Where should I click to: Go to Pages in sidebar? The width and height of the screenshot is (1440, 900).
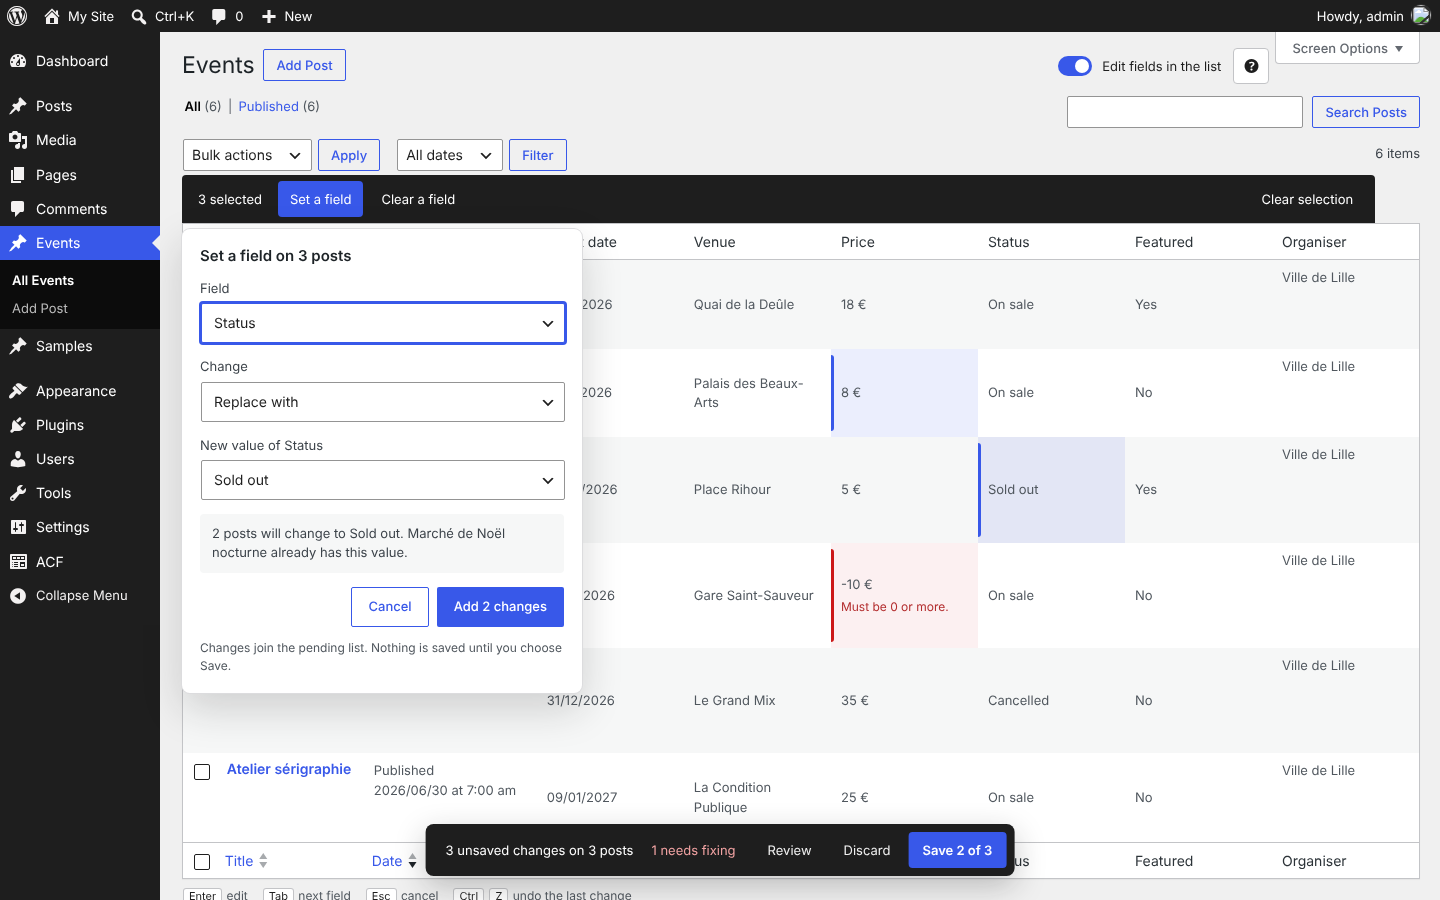(x=80, y=175)
